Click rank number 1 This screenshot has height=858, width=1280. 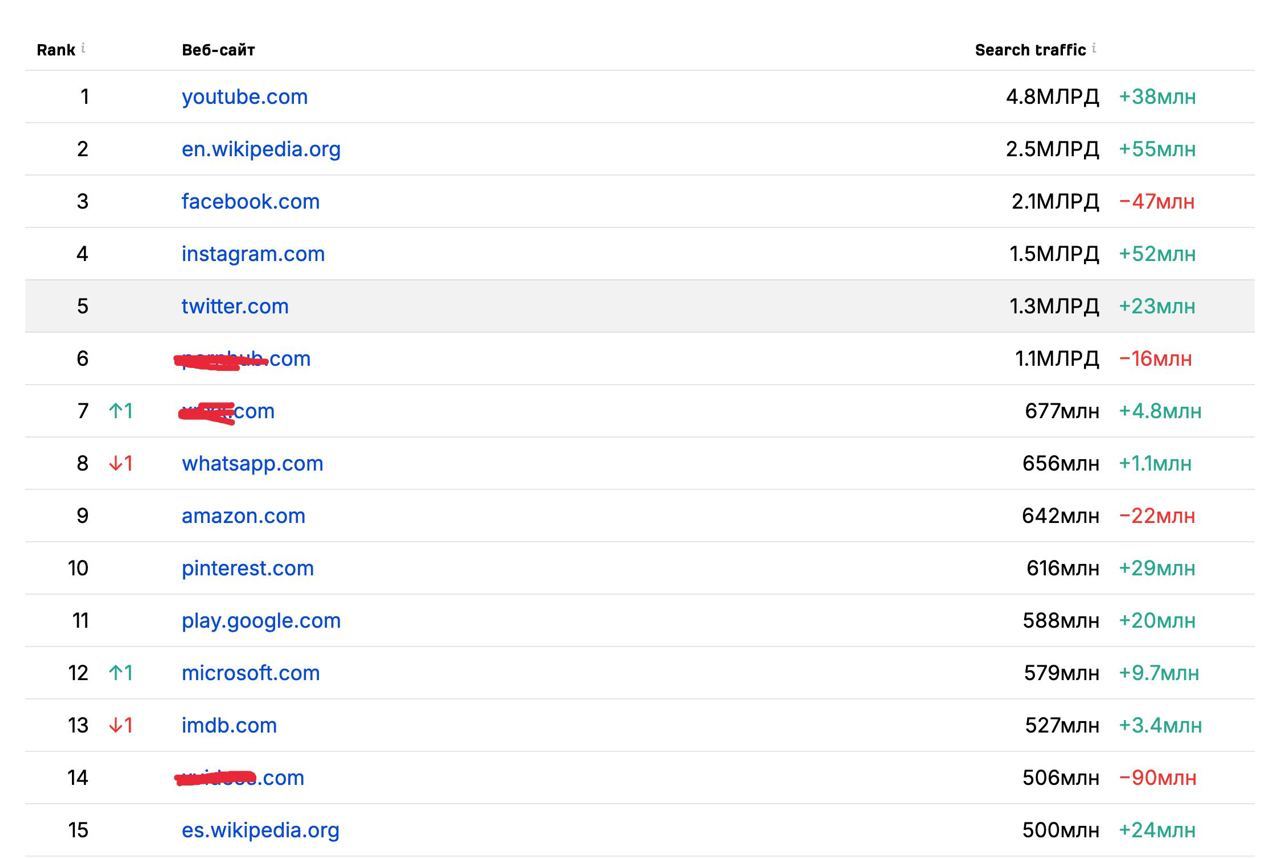pos(84,97)
